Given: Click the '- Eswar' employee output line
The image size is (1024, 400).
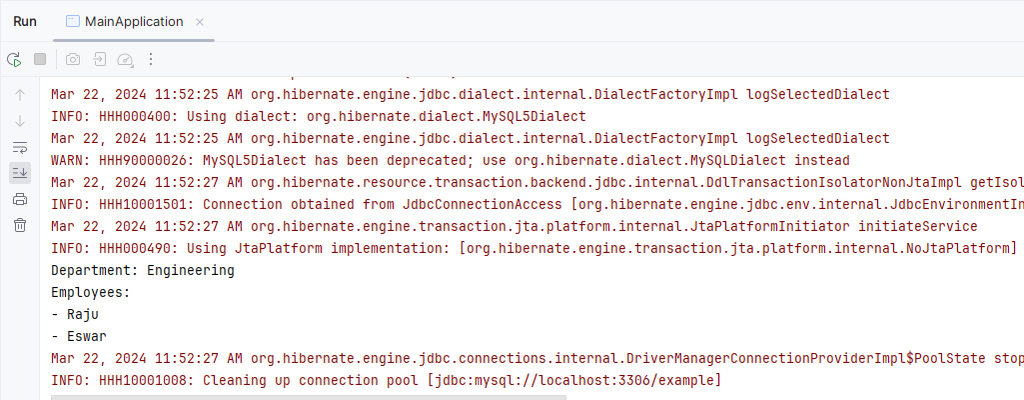Looking at the screenshot, I should 79,336.
